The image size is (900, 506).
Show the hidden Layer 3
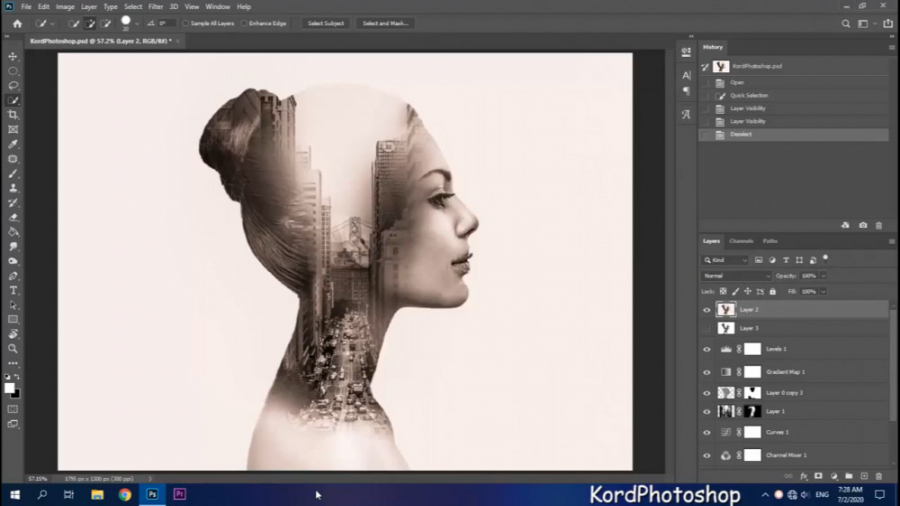tap(707, 328)
